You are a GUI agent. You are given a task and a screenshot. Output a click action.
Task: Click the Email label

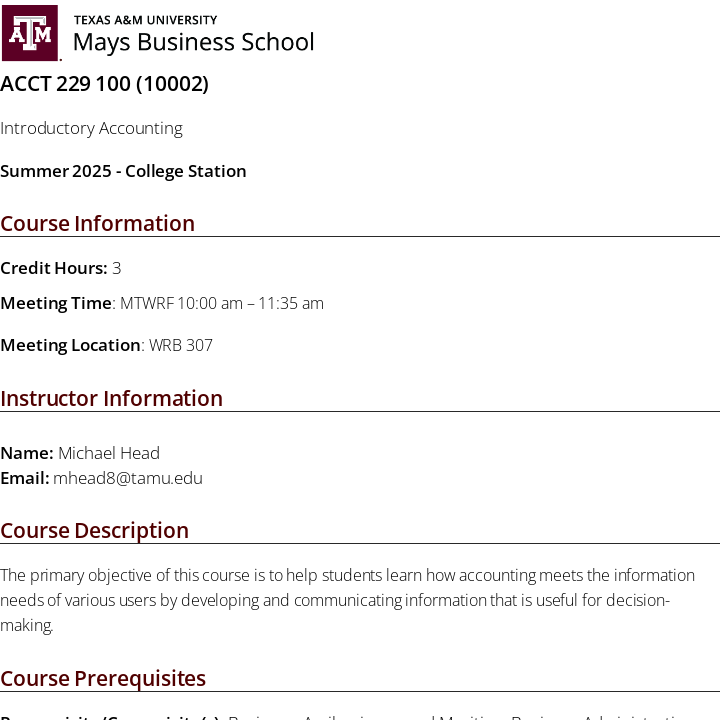(x=24, y=478)
